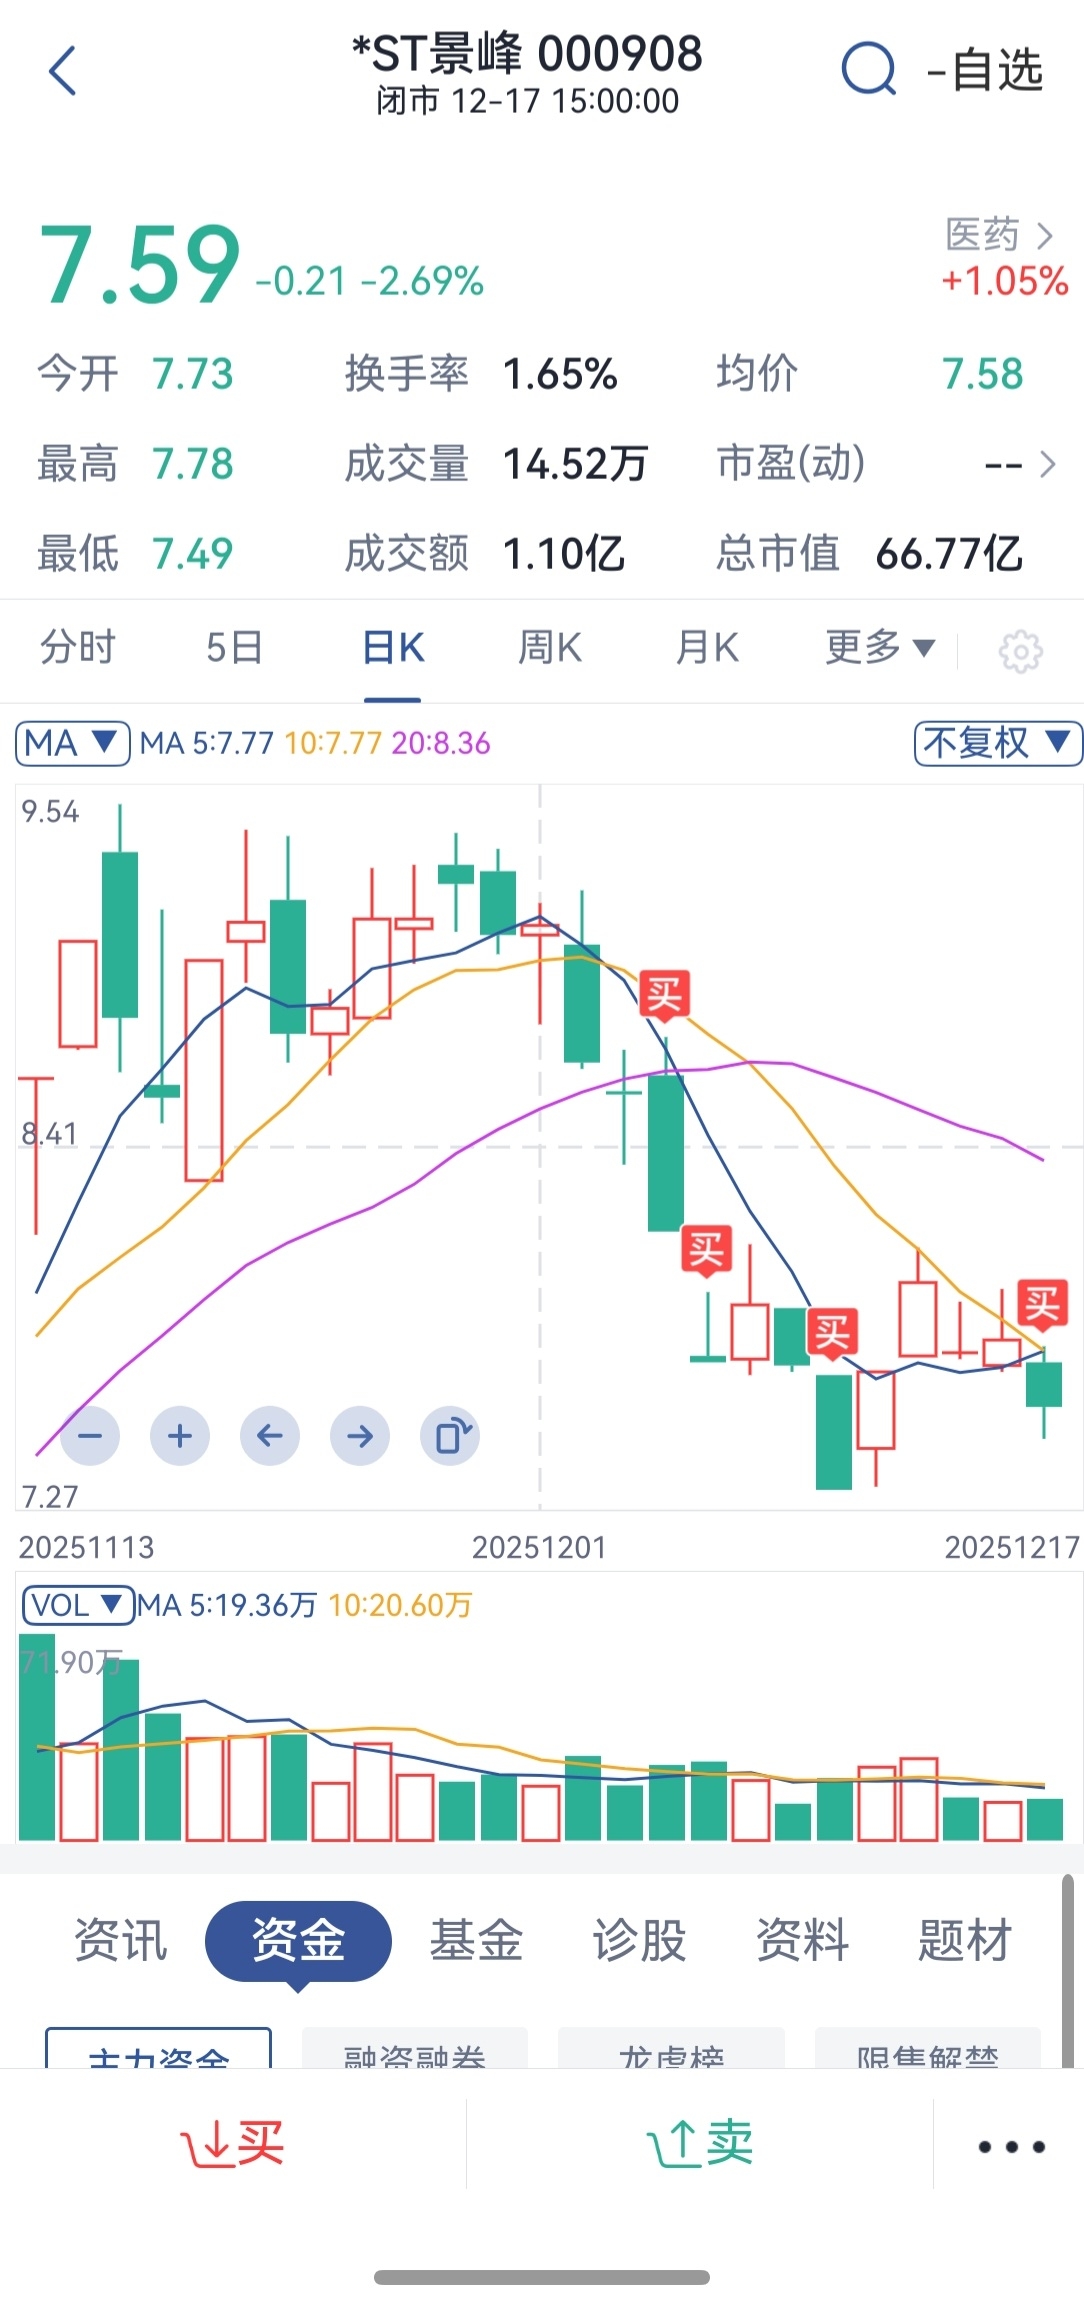Open the 诊股 section tab
This screenshot has height=2303, width=1084.
(x=639, y=1940)
